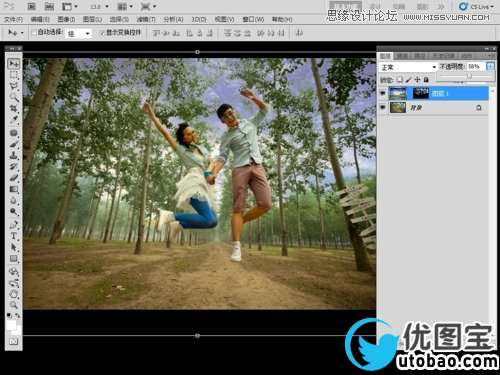
Task: Toggle lock transparent pixels in Layers panel
Action: point(400,79)
